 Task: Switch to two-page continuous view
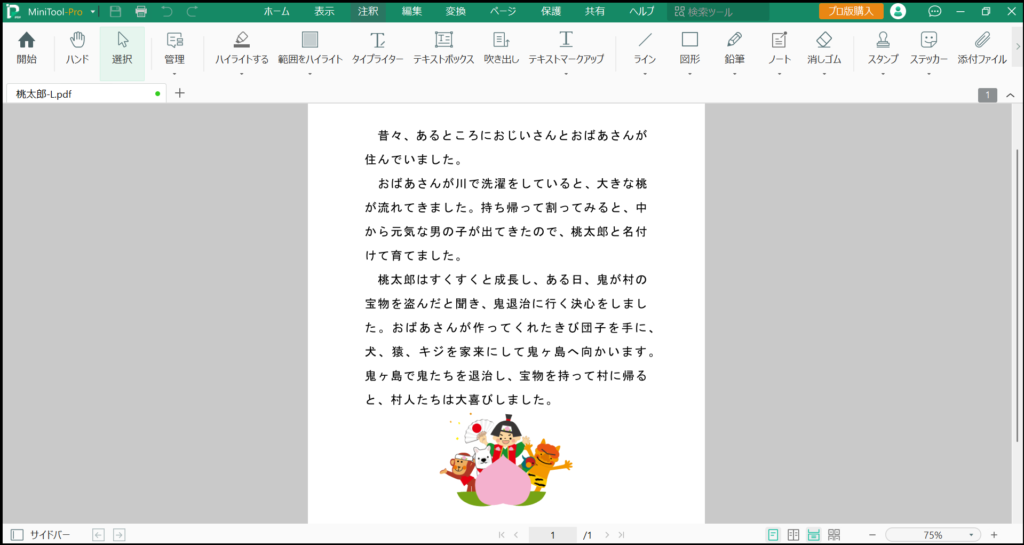(x=834, y=535)
